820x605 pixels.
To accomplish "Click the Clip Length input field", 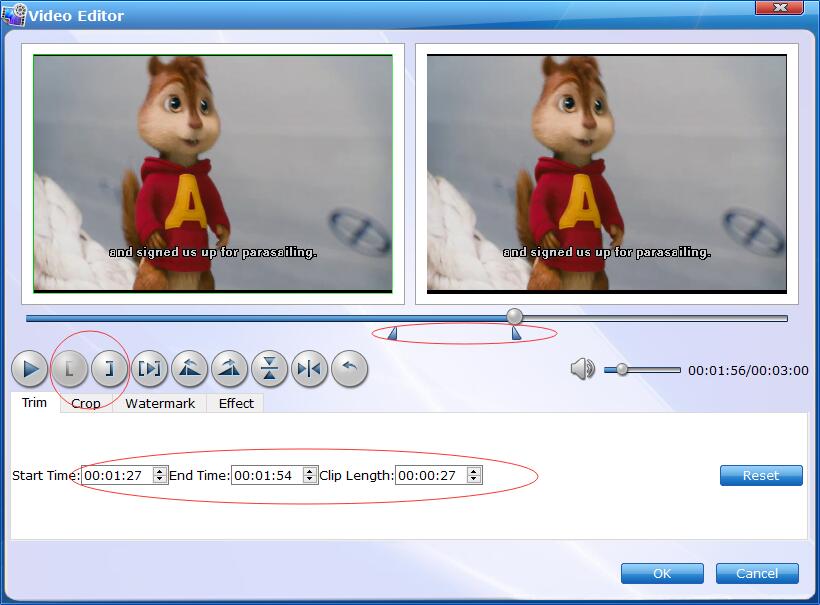I will tap(431, 475).
